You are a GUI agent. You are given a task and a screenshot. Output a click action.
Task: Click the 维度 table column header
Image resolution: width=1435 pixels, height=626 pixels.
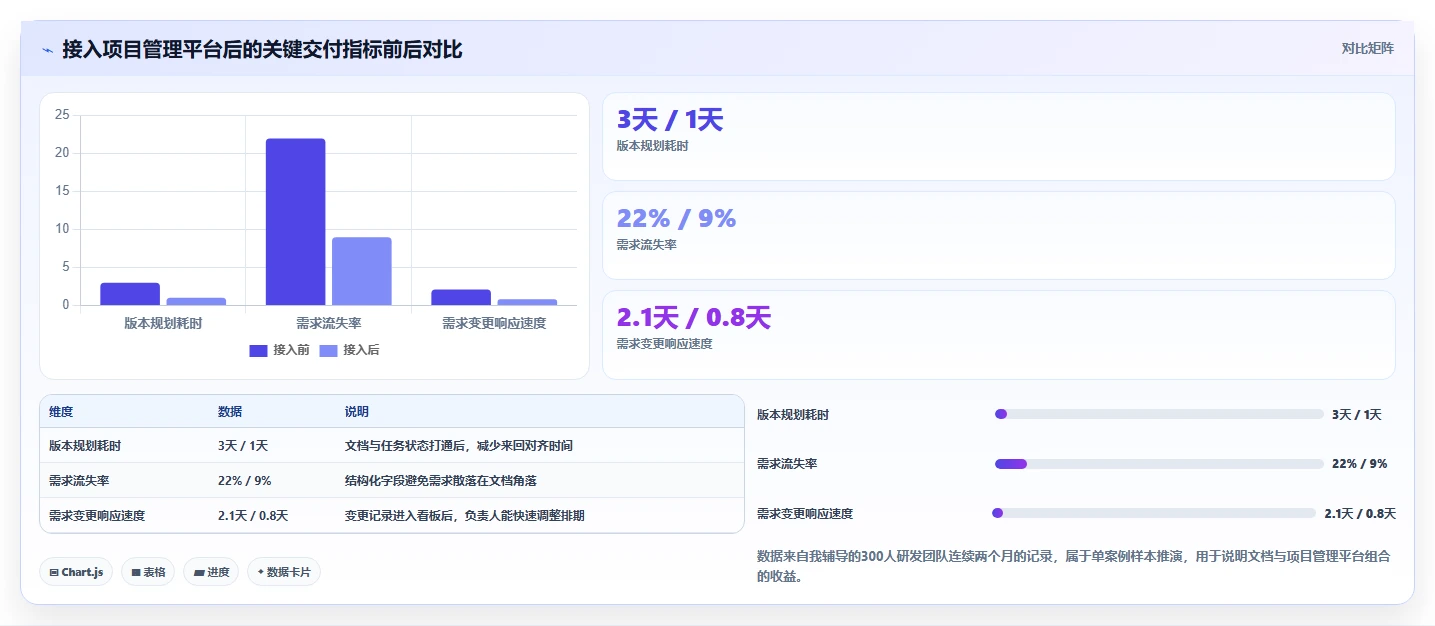pyautogui.click(x=61, y=412)
